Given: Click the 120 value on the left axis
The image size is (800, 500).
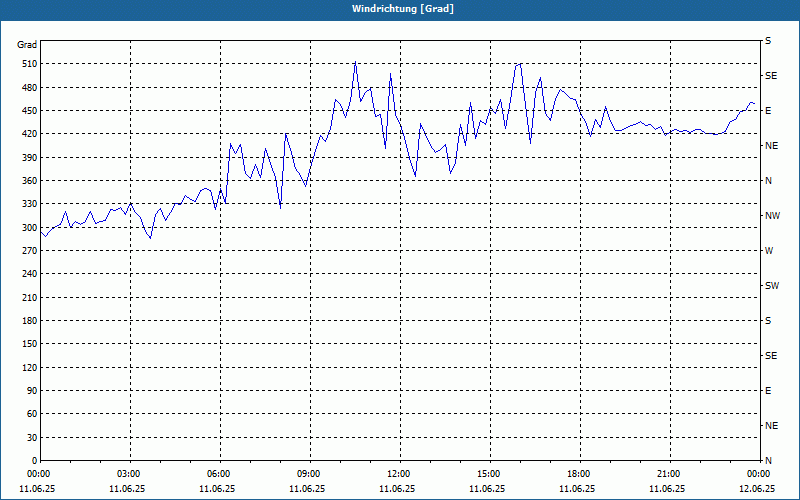Looking at the screenshot, I should click(x=29, y=367).
